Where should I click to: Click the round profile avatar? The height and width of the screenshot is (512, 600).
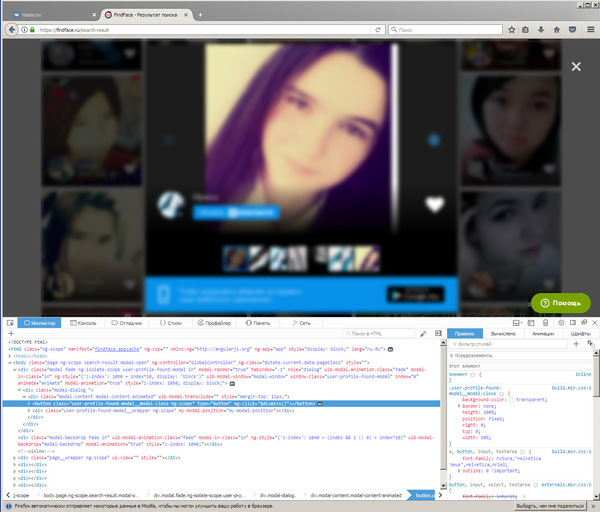[171, 205]
